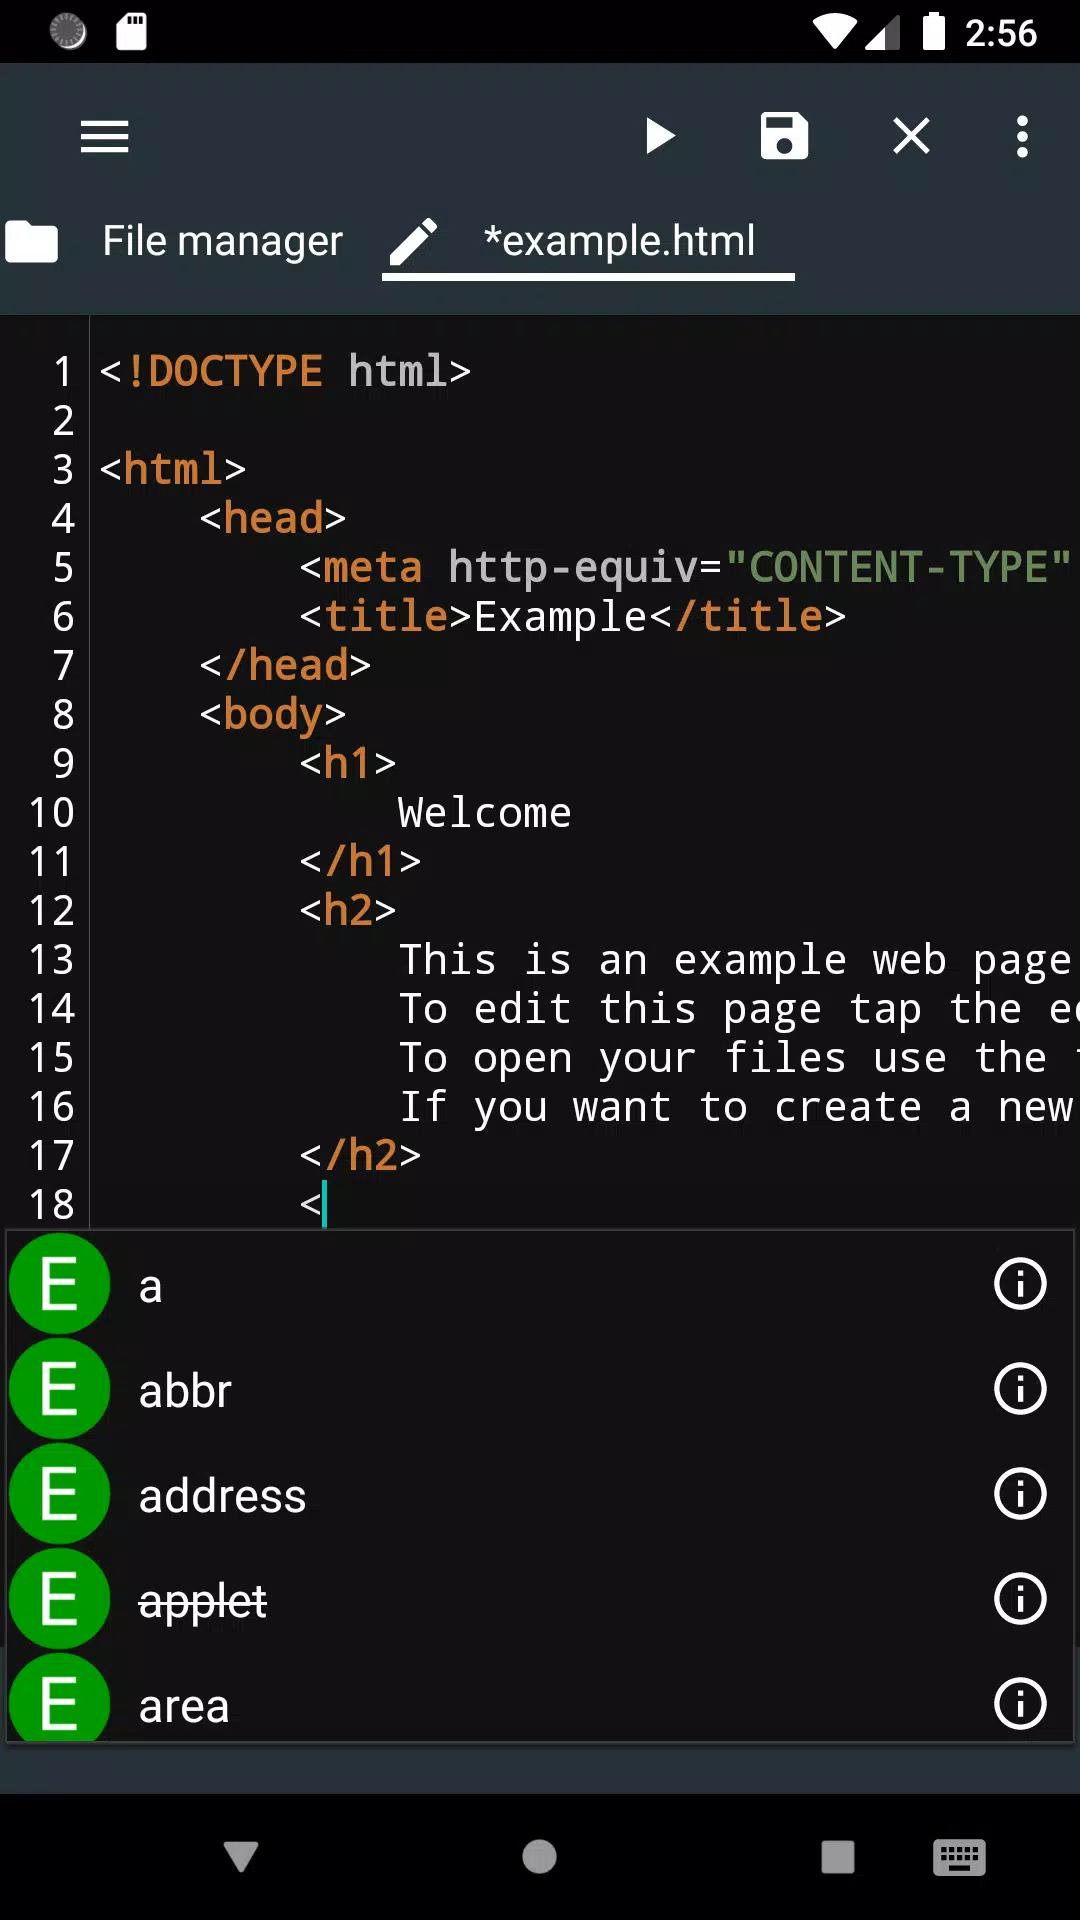1080x1920 pixels.
Task: Show info for the 'area' suggestion
Action: click(x=1020, y=1704)
